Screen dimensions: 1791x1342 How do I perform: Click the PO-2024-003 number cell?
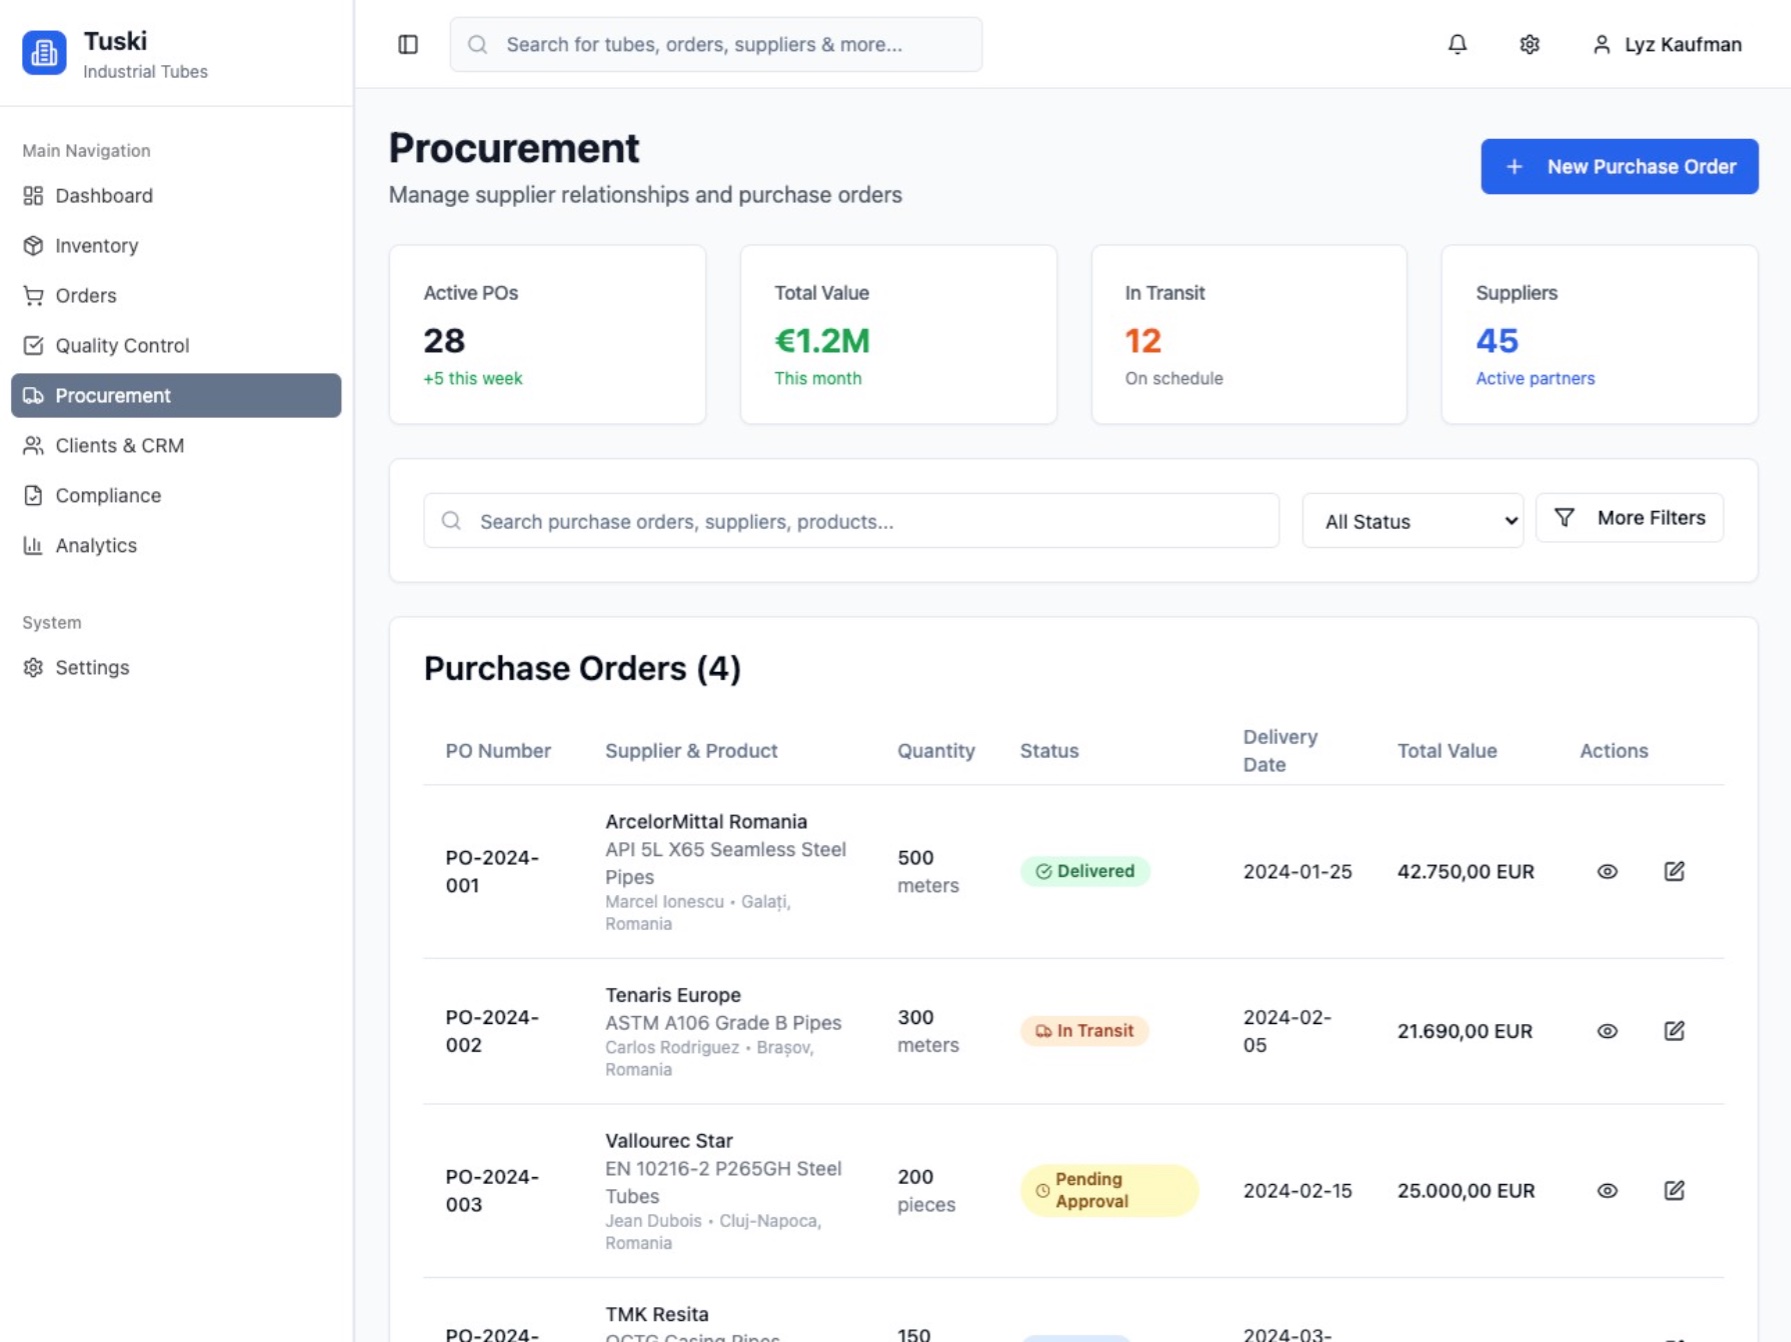pos(492,1190)
